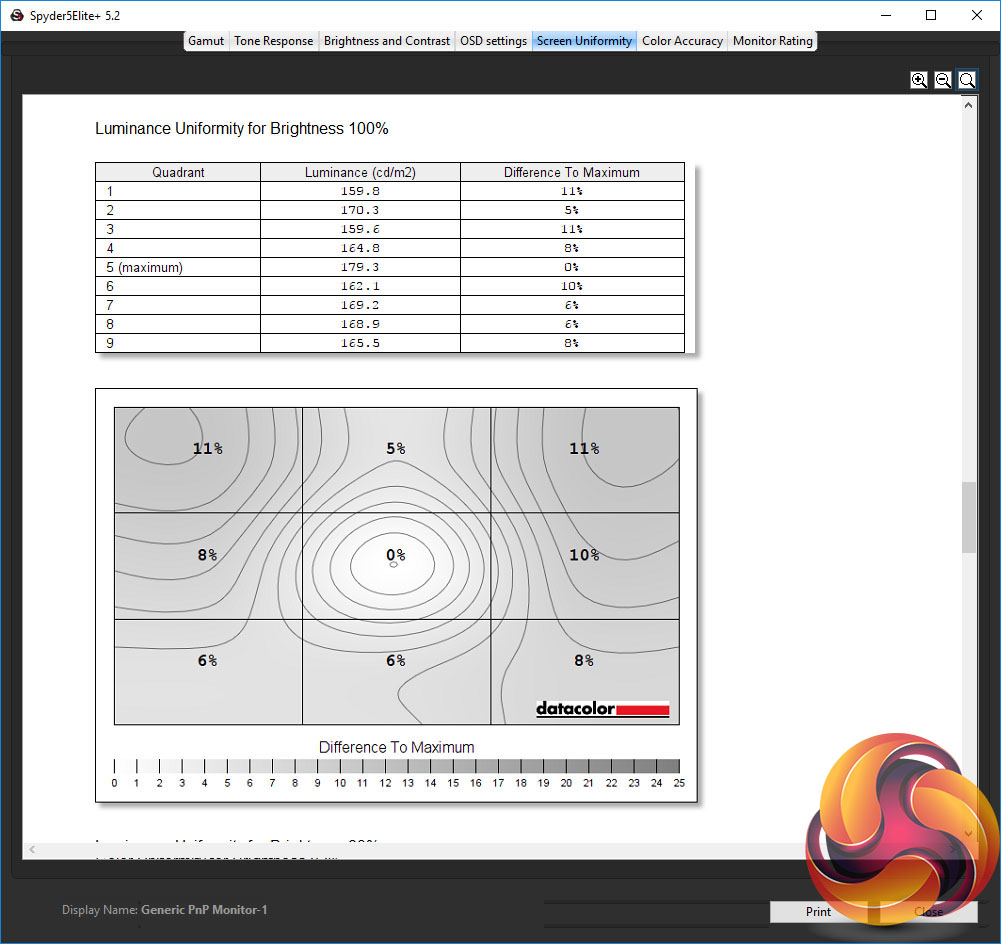Select the Screen Uniformity tab
This screenshot has height=944, width=1001.
point(584,41)
